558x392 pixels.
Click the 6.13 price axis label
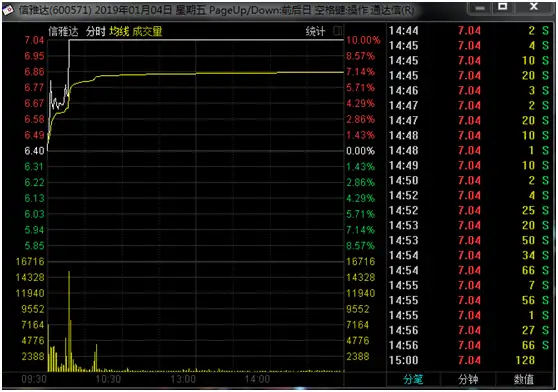34,198
